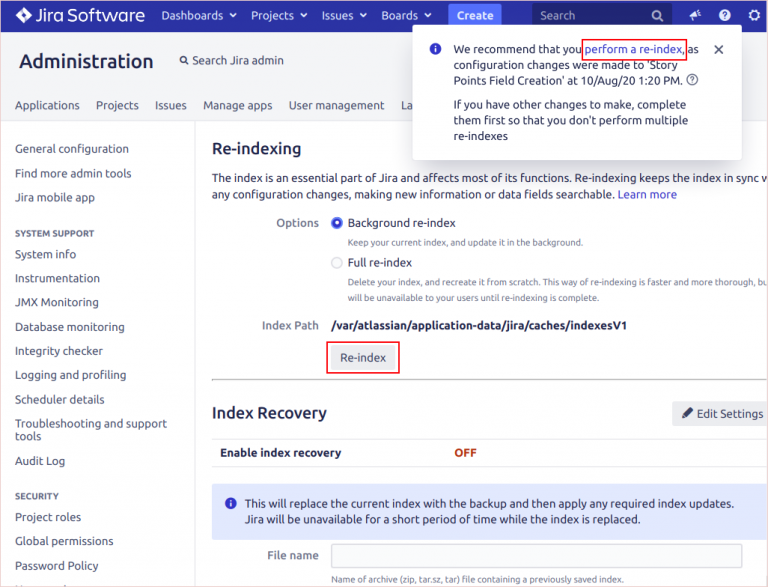This screenshot has height=587, width=768.
Task: Click the help icon after 1:20 PM
Action: point(692,80)
